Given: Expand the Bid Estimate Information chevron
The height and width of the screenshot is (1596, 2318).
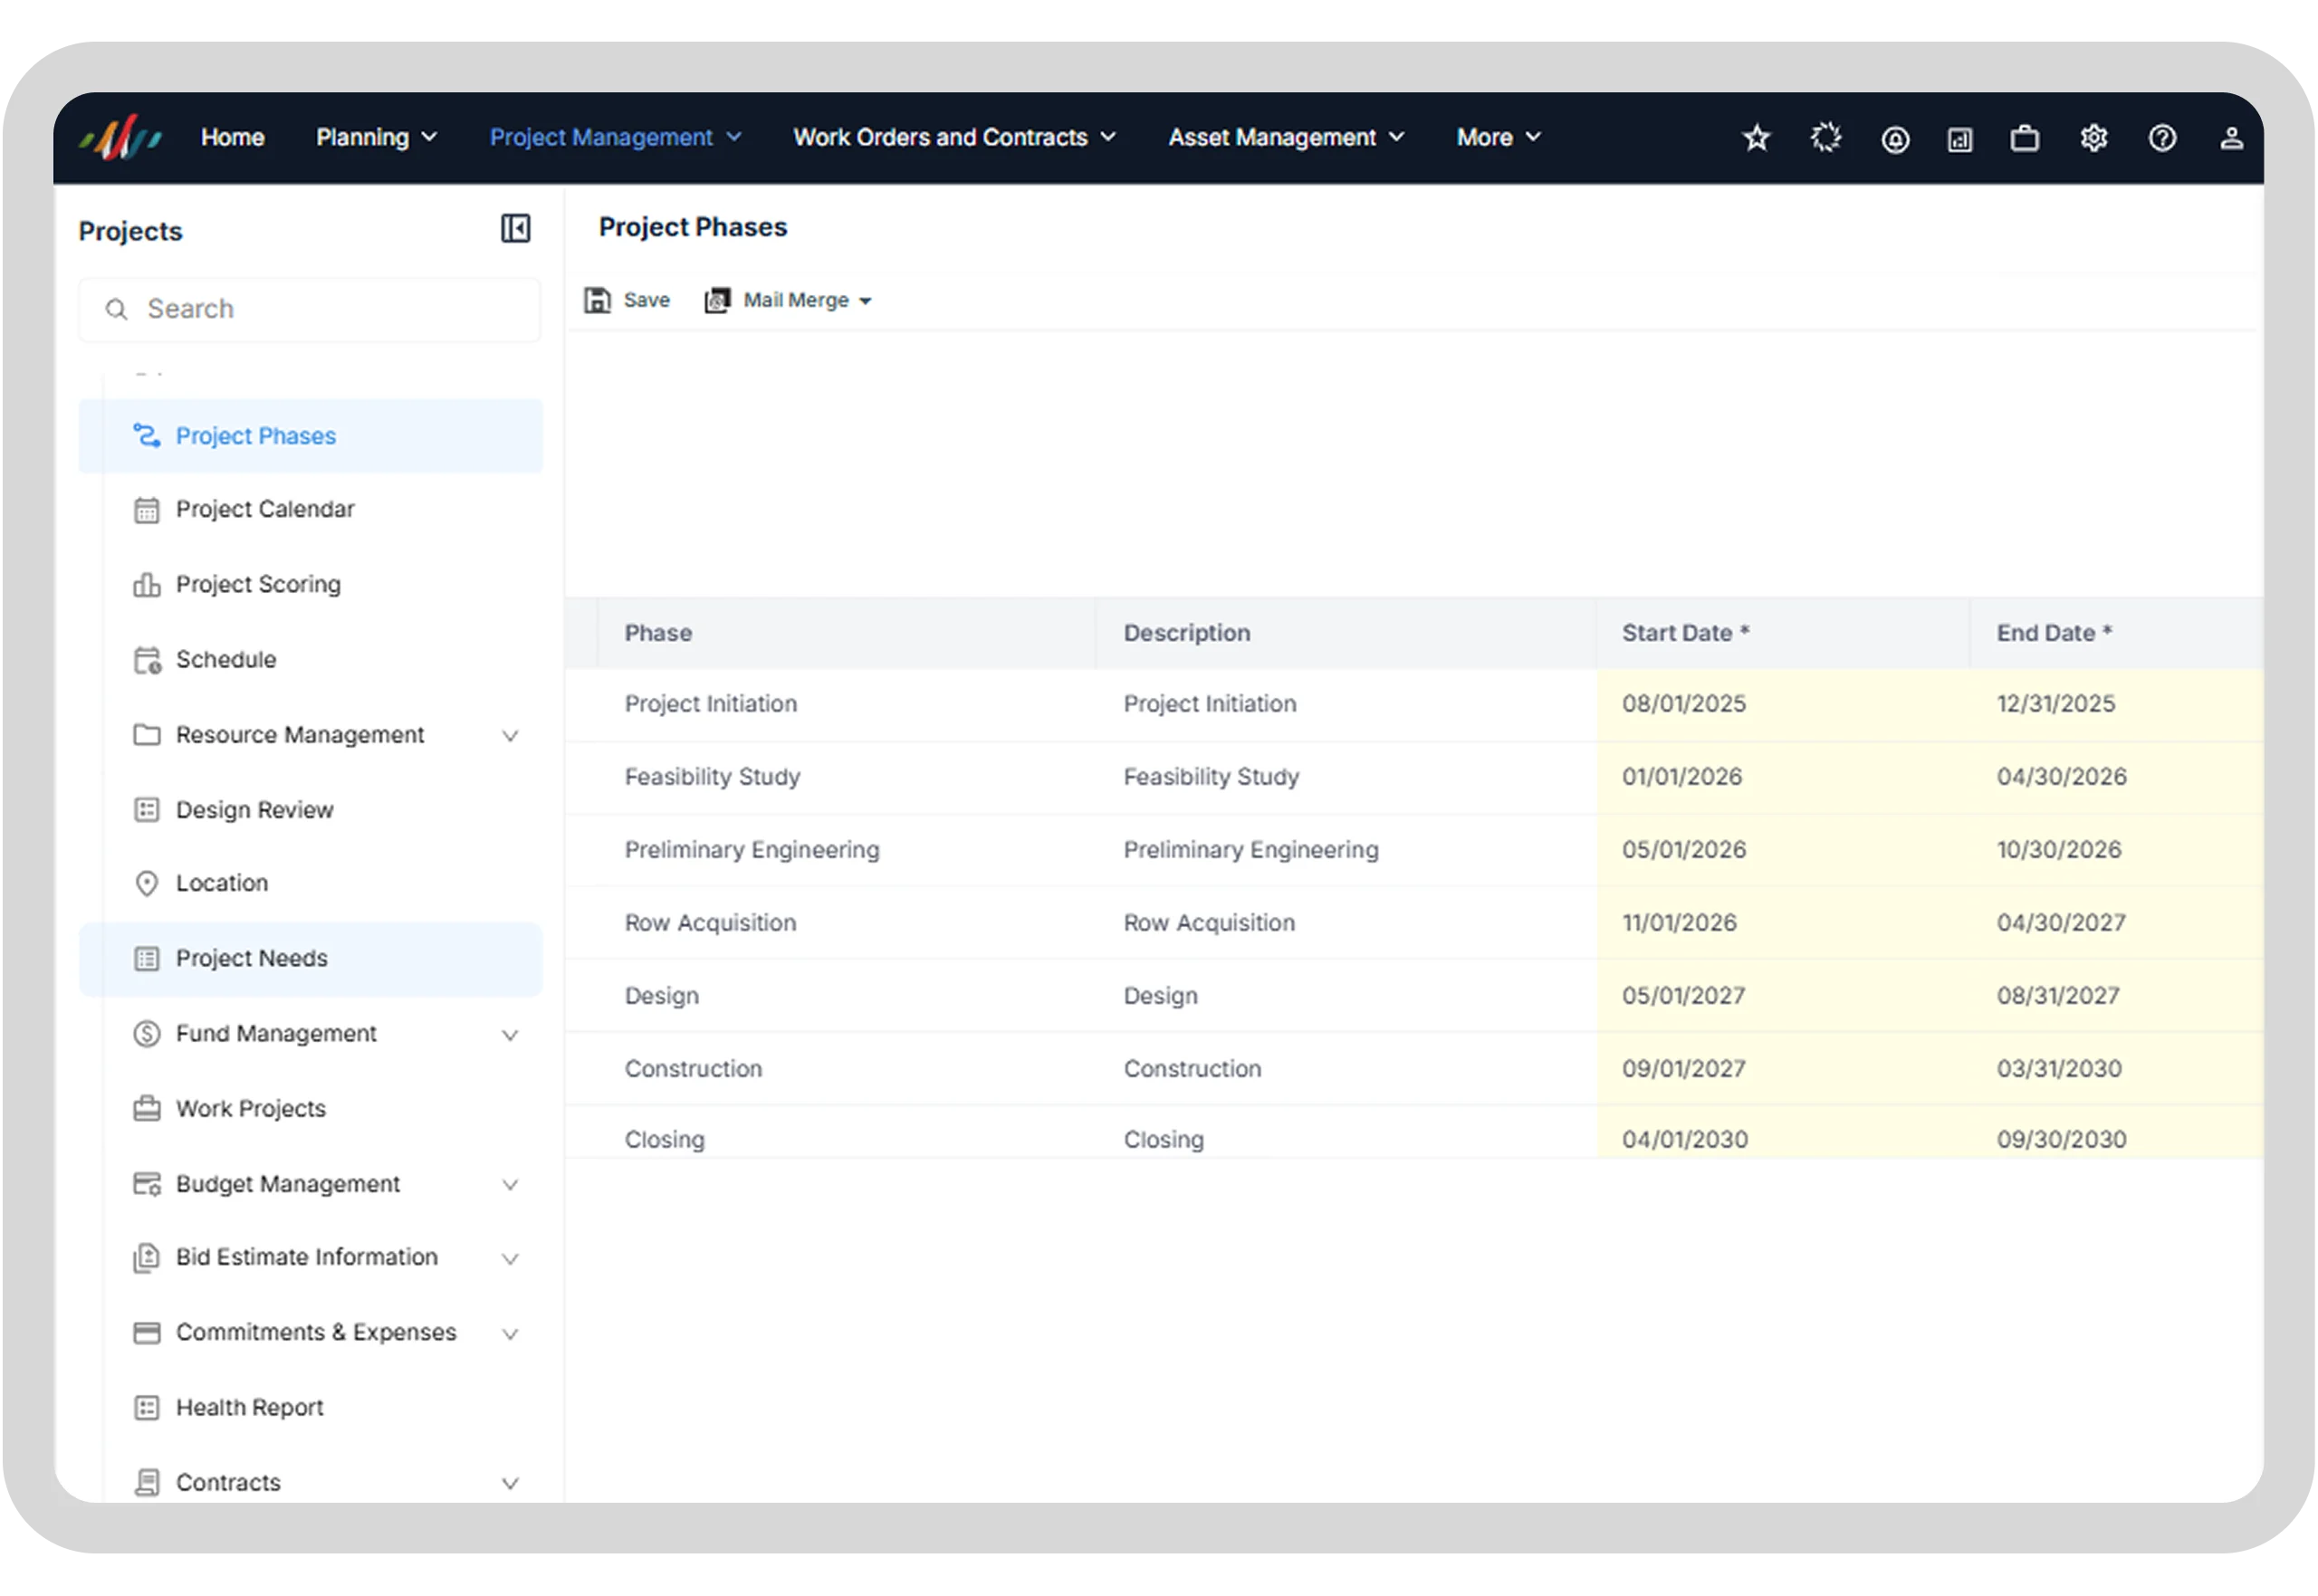Looking at the screenshot, I should coord(510,1259).
